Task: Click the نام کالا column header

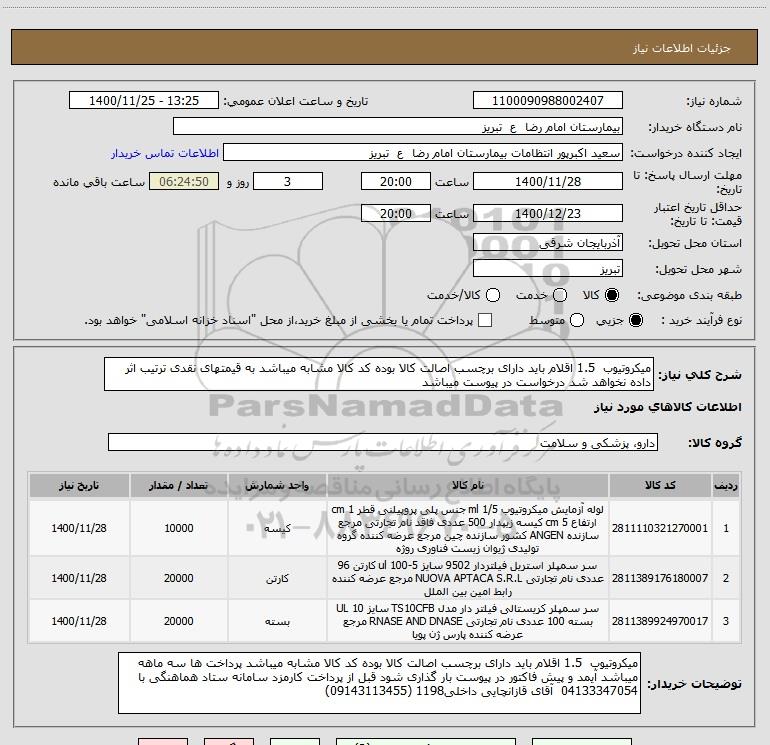Action: pos(468,485)
